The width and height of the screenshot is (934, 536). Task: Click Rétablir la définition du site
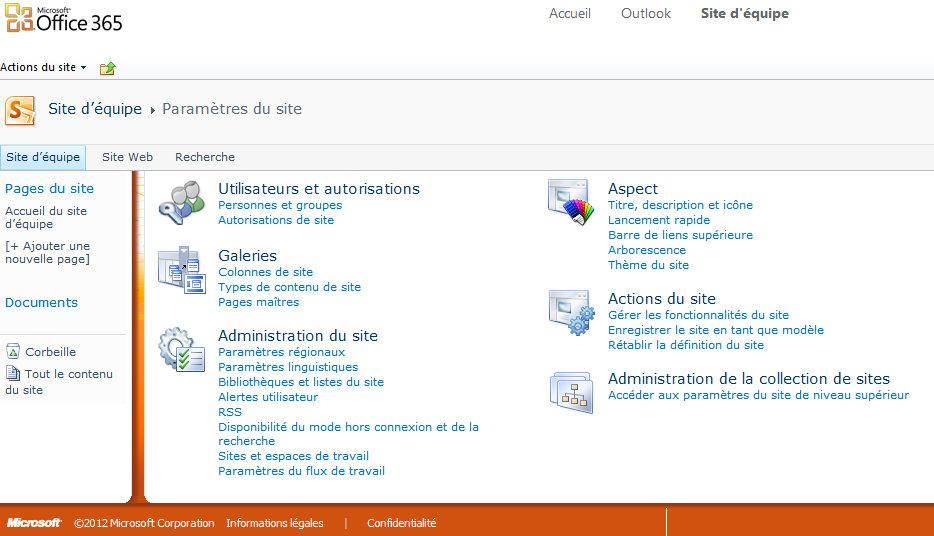tap(686, 345)
